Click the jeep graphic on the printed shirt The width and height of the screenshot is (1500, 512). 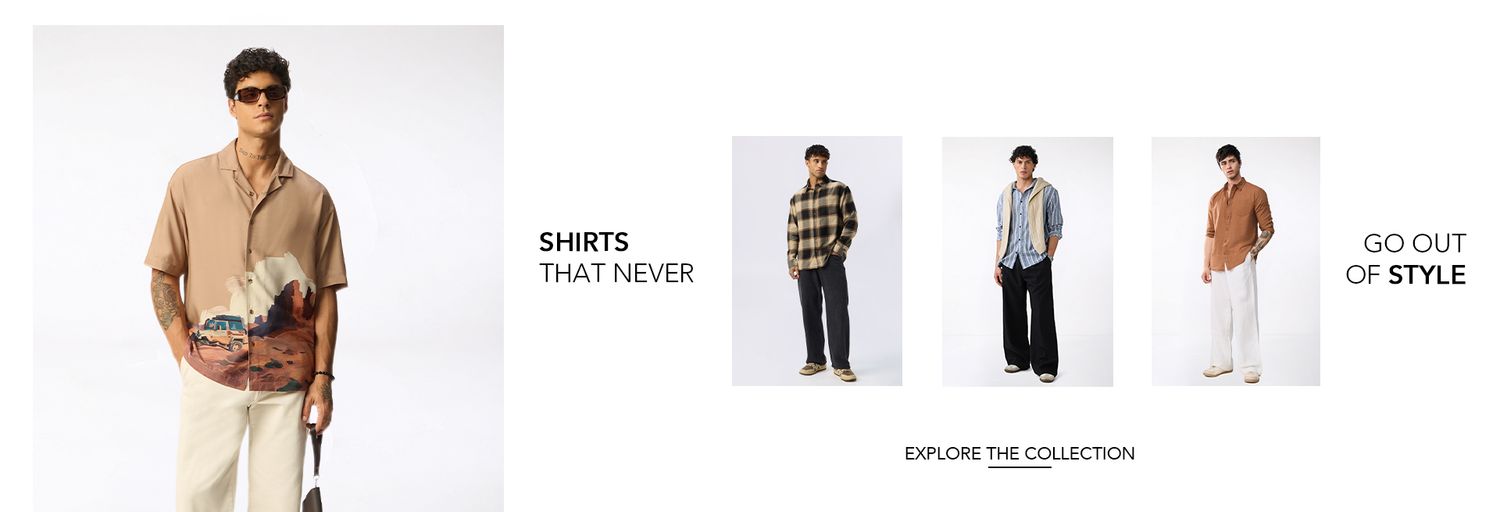[220, 333]
